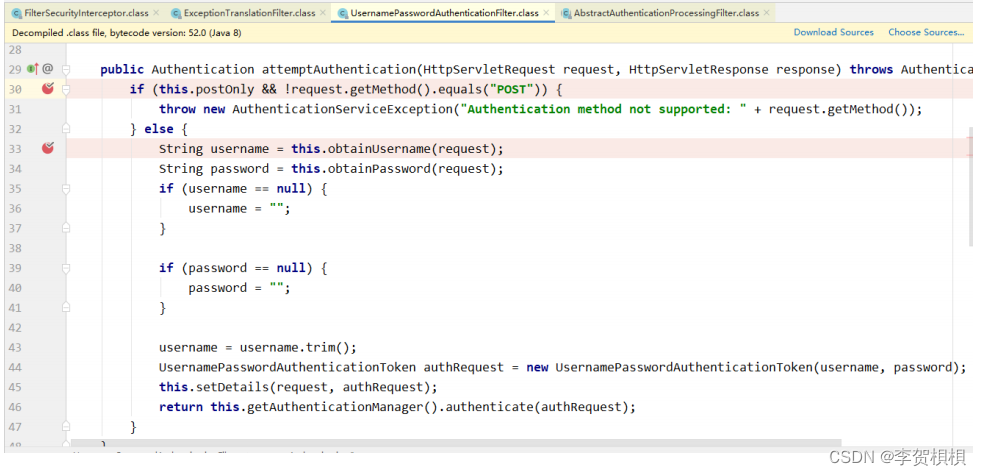Click the class file icon on FilterSecurityInterceptor tab

click(x=17, y=13)
